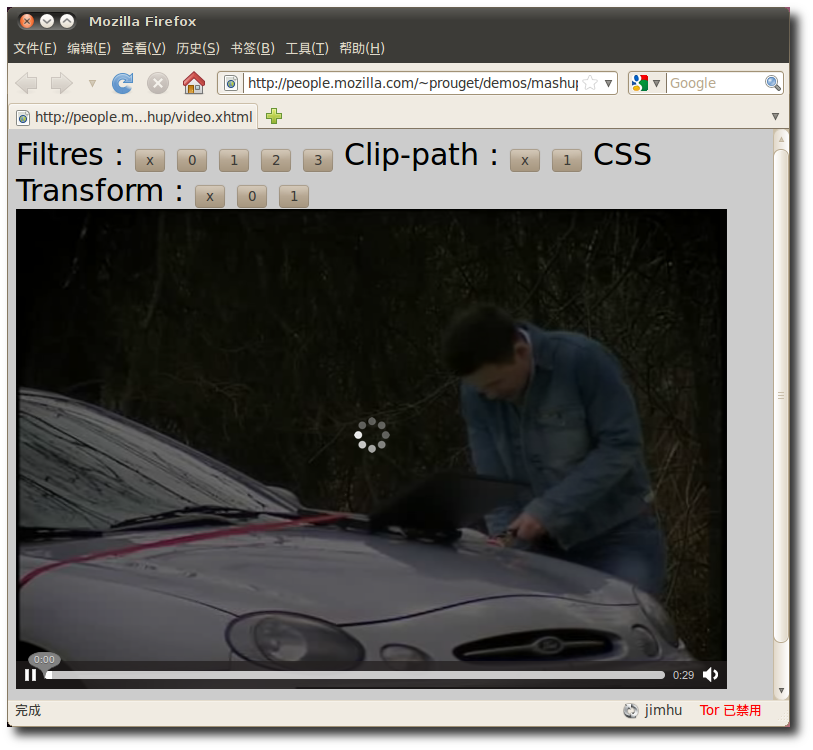Pause the video playback
The width and height of the screenshot is (813, 750).
(x=31, y=675)
